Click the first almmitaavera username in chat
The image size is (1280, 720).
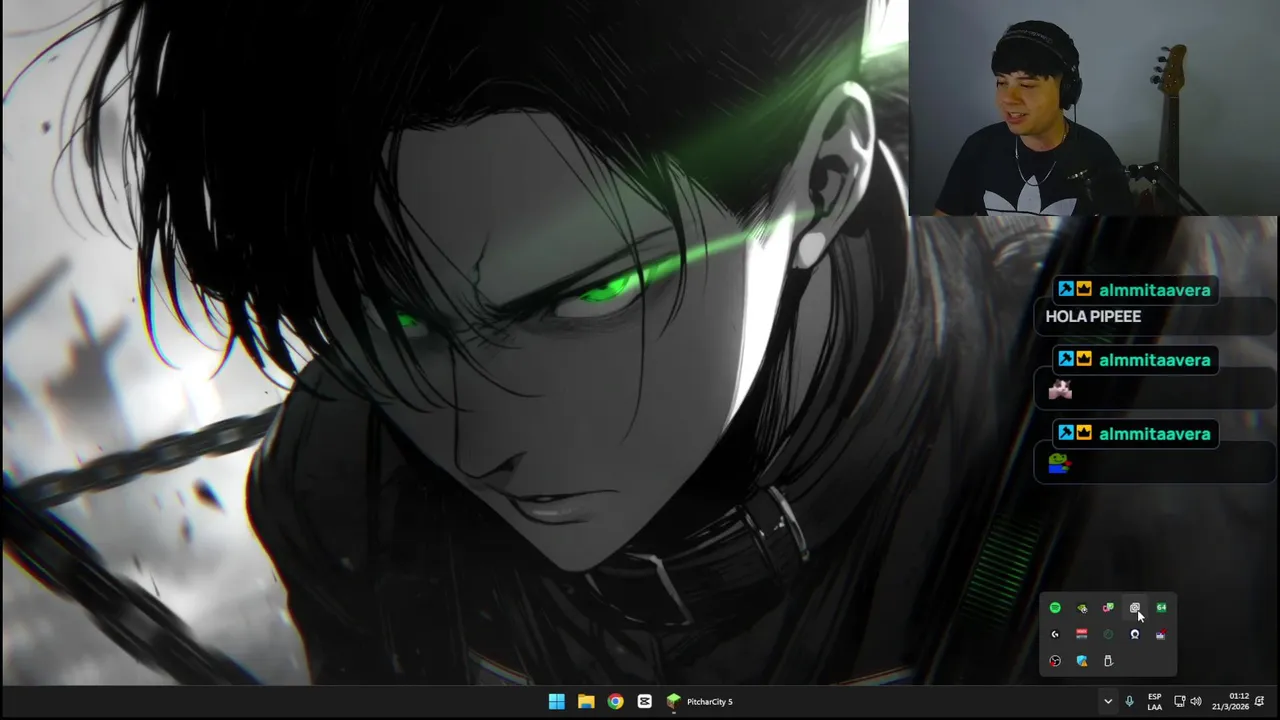(x=1154, y=290)
